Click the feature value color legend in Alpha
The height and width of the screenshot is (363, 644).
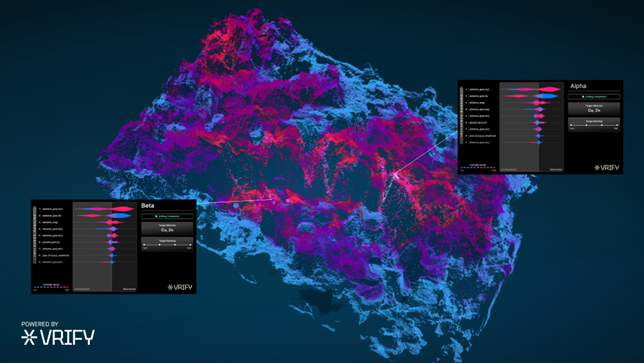click(x=478, y=167)
